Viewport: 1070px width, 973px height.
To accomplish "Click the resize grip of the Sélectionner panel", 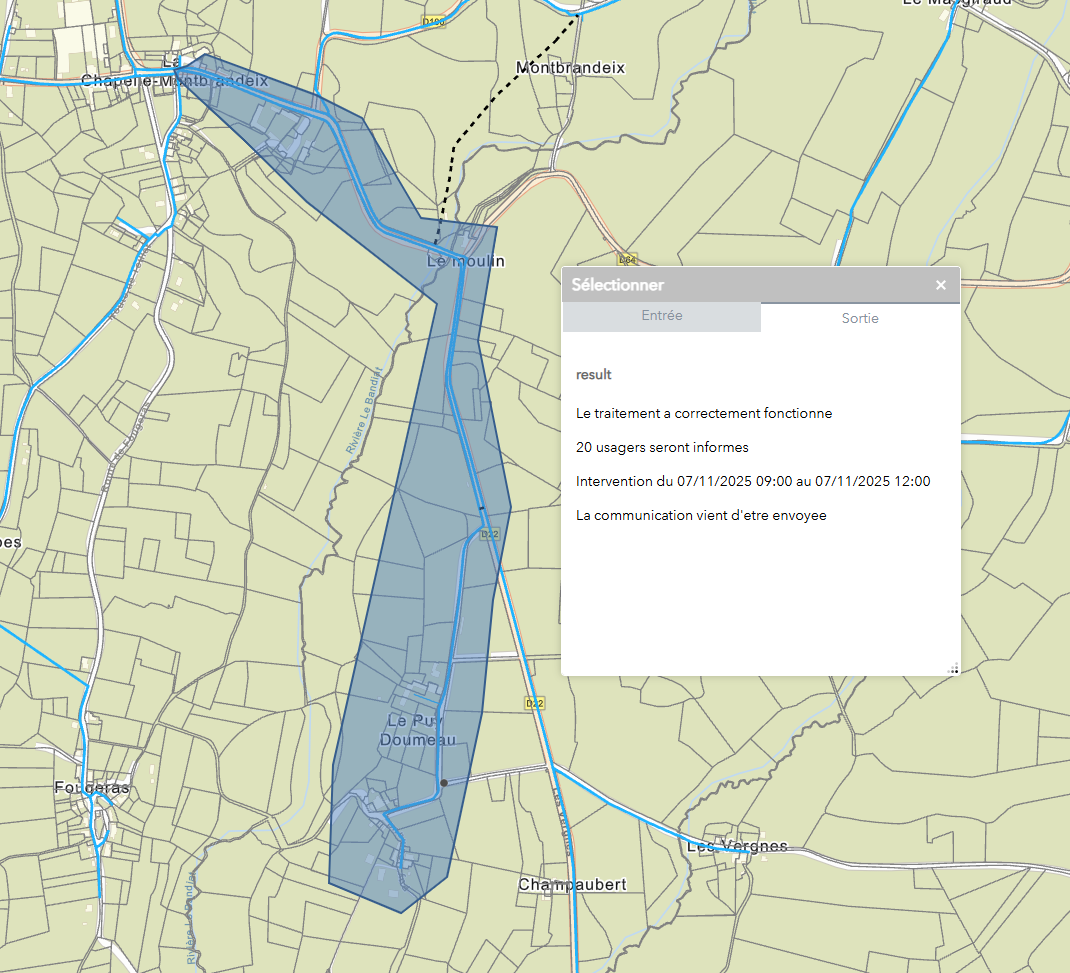I will [953, 669].
